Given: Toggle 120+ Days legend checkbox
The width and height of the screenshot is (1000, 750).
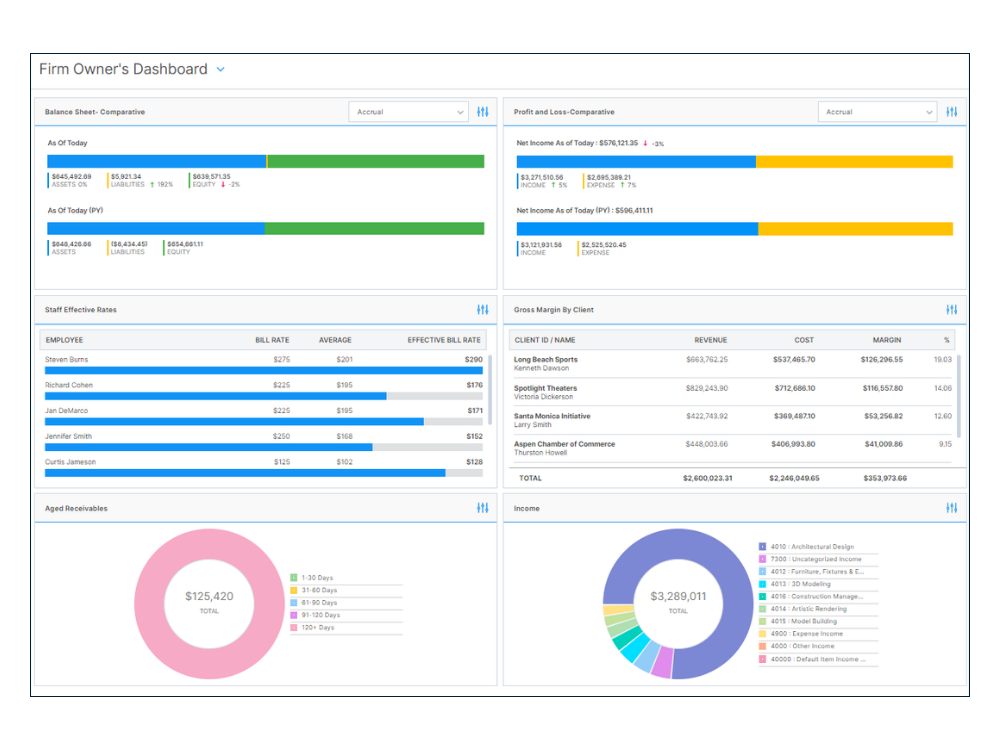Looking at the screenshot, I should point(294,628).
